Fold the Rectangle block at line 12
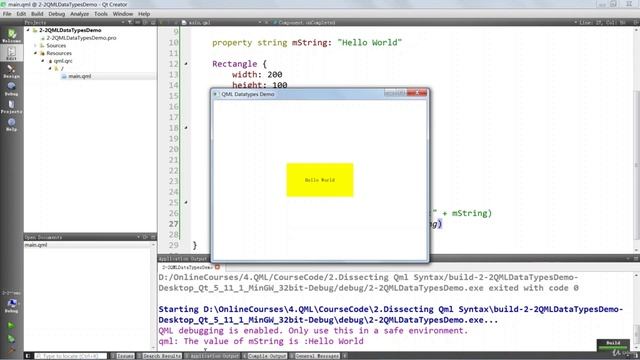 pos(186,64)
